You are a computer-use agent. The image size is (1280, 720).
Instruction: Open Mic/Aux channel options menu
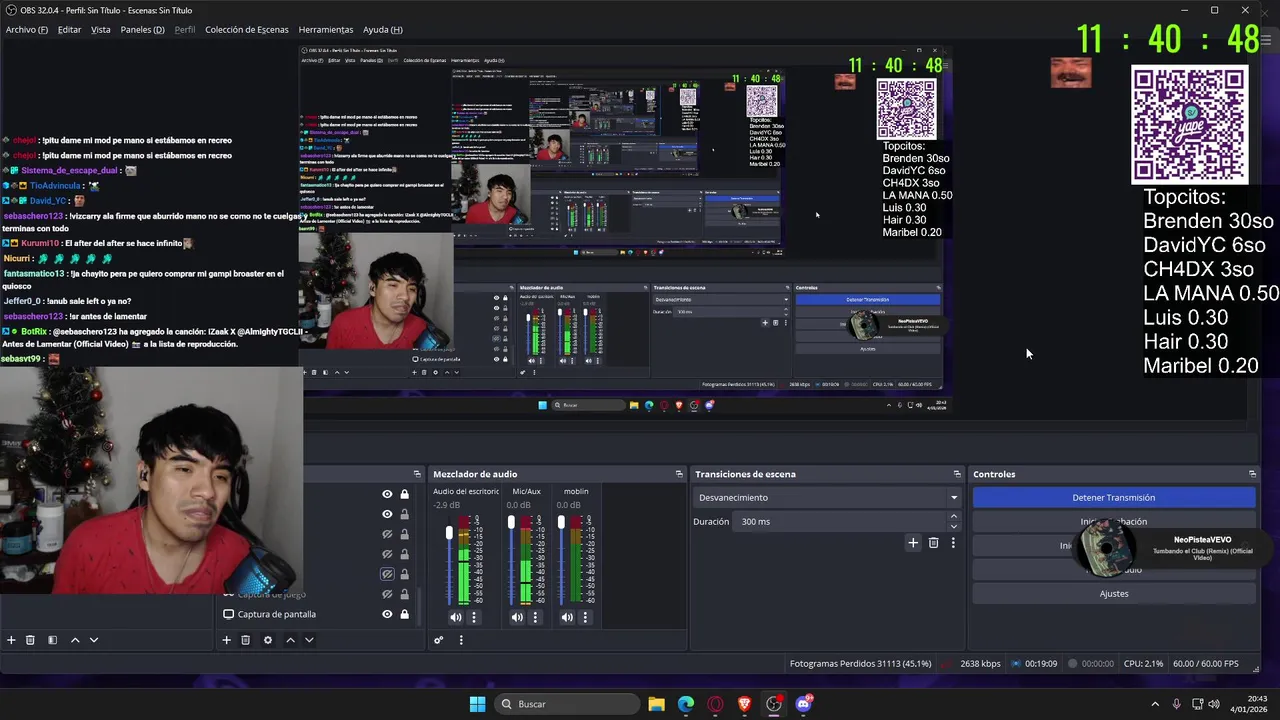click(x=535, y=617)
